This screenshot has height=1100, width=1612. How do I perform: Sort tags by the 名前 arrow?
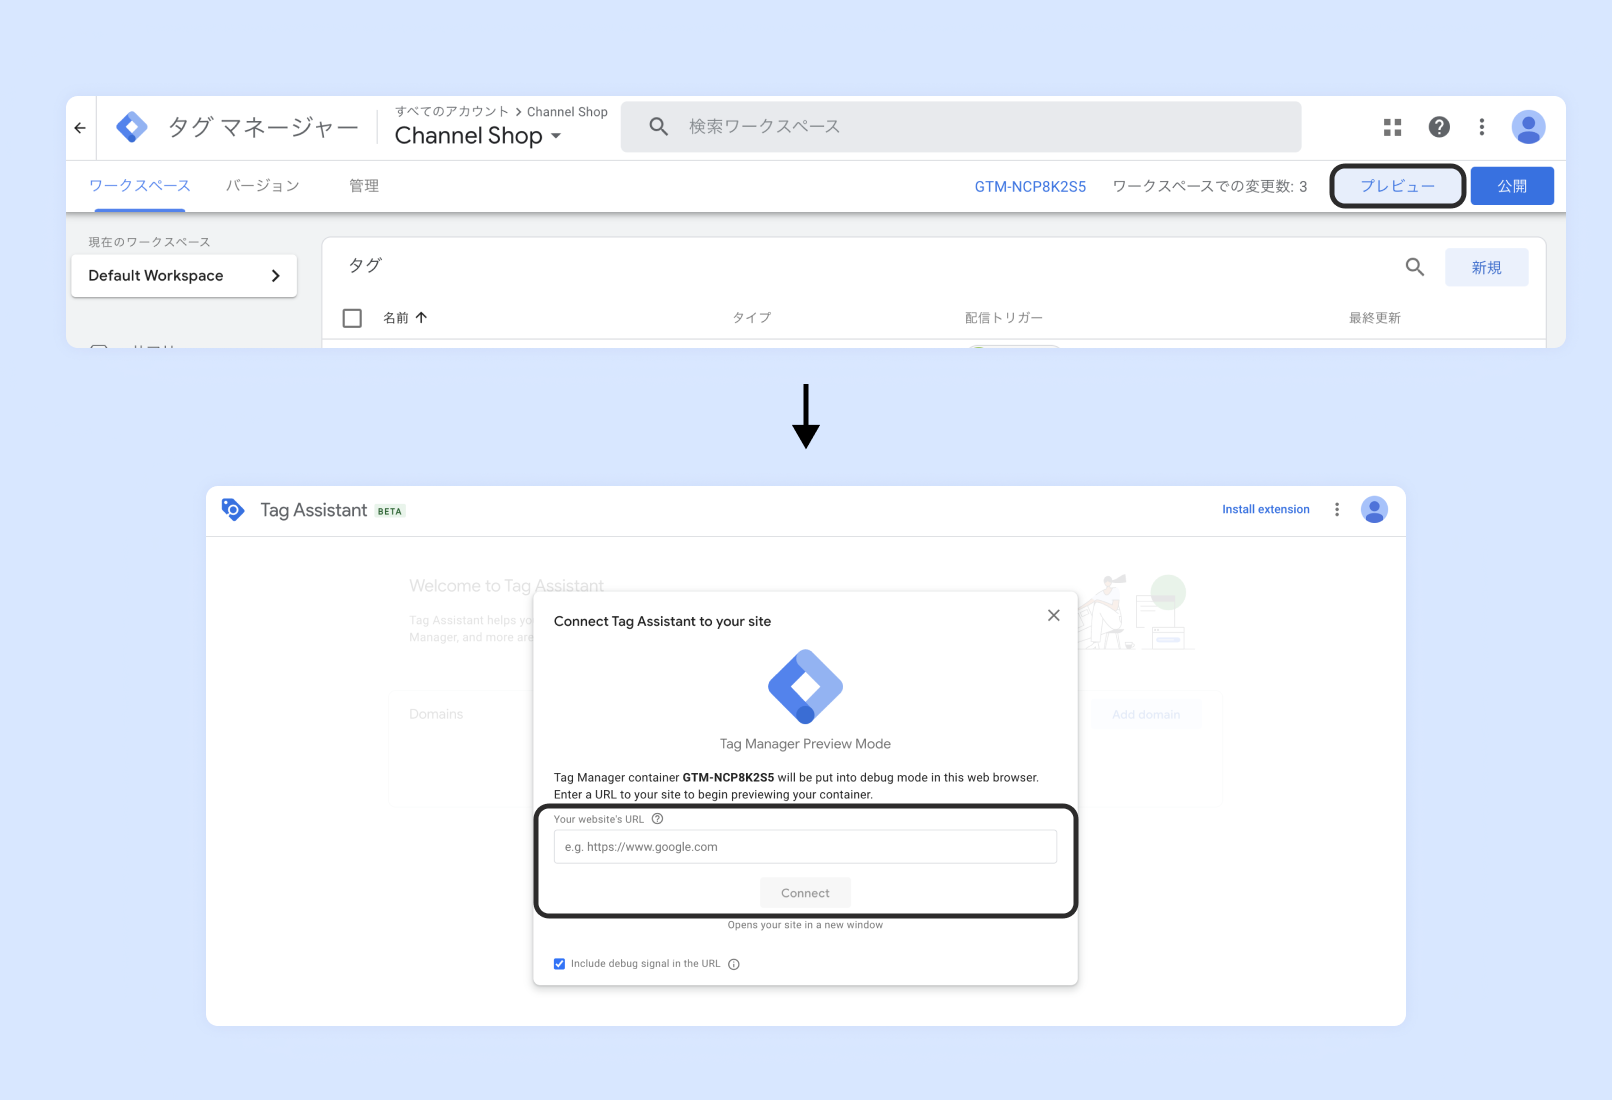[x=421, y=318]
